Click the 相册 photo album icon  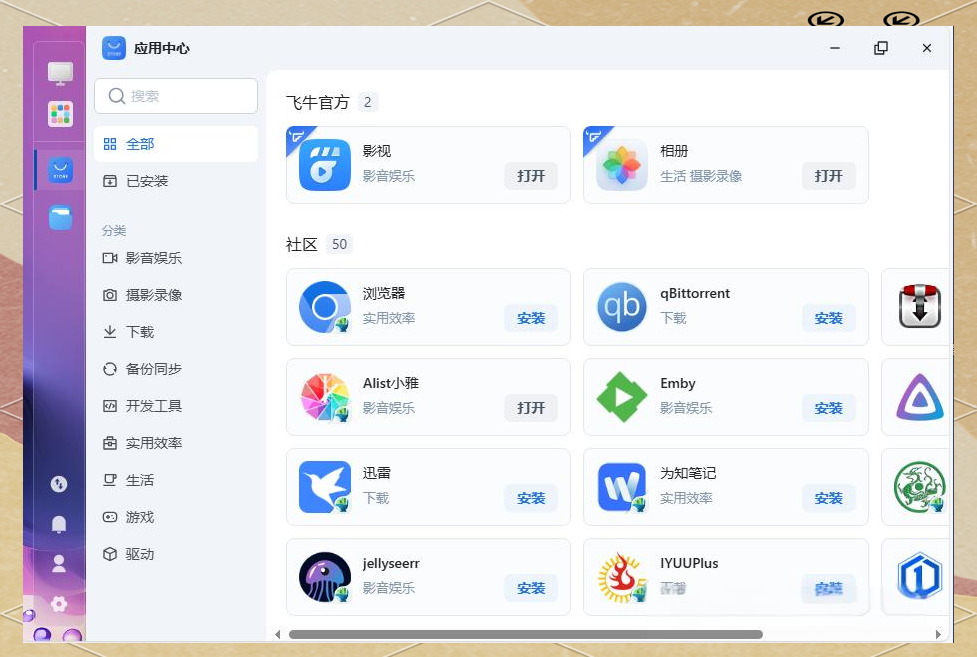[x=622, y=164]
